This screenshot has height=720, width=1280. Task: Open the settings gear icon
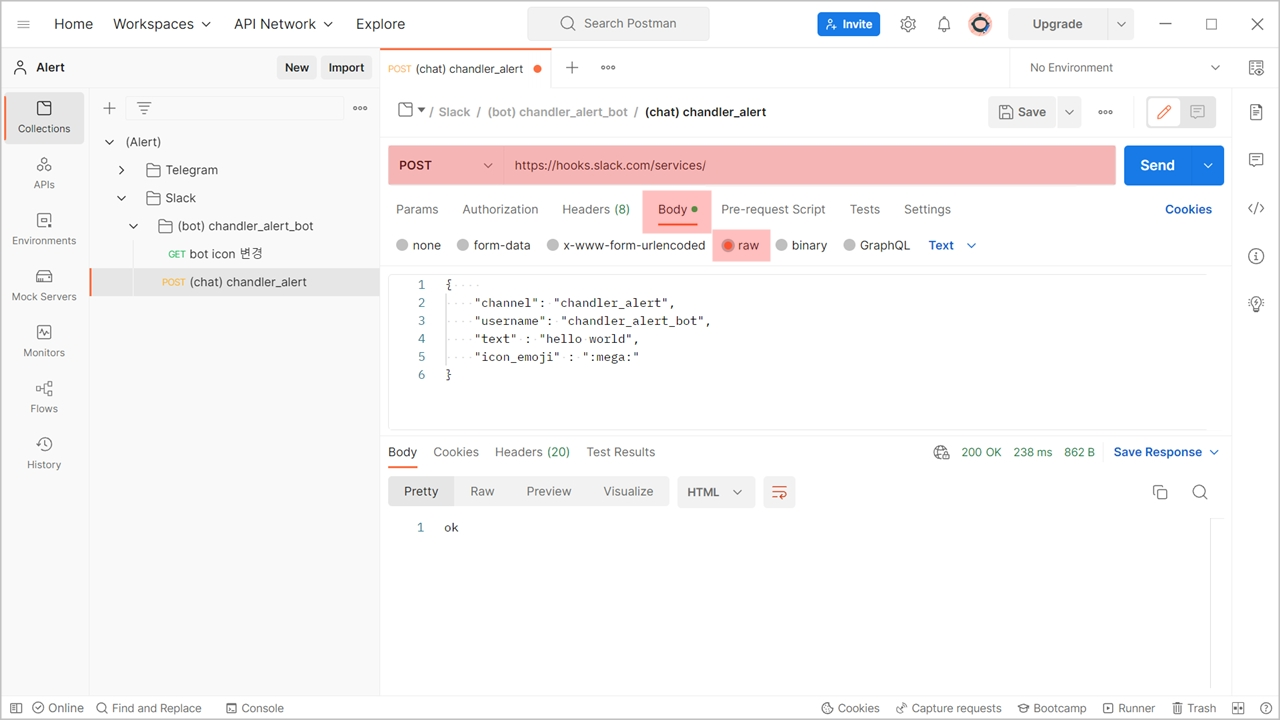coord(908,24)
